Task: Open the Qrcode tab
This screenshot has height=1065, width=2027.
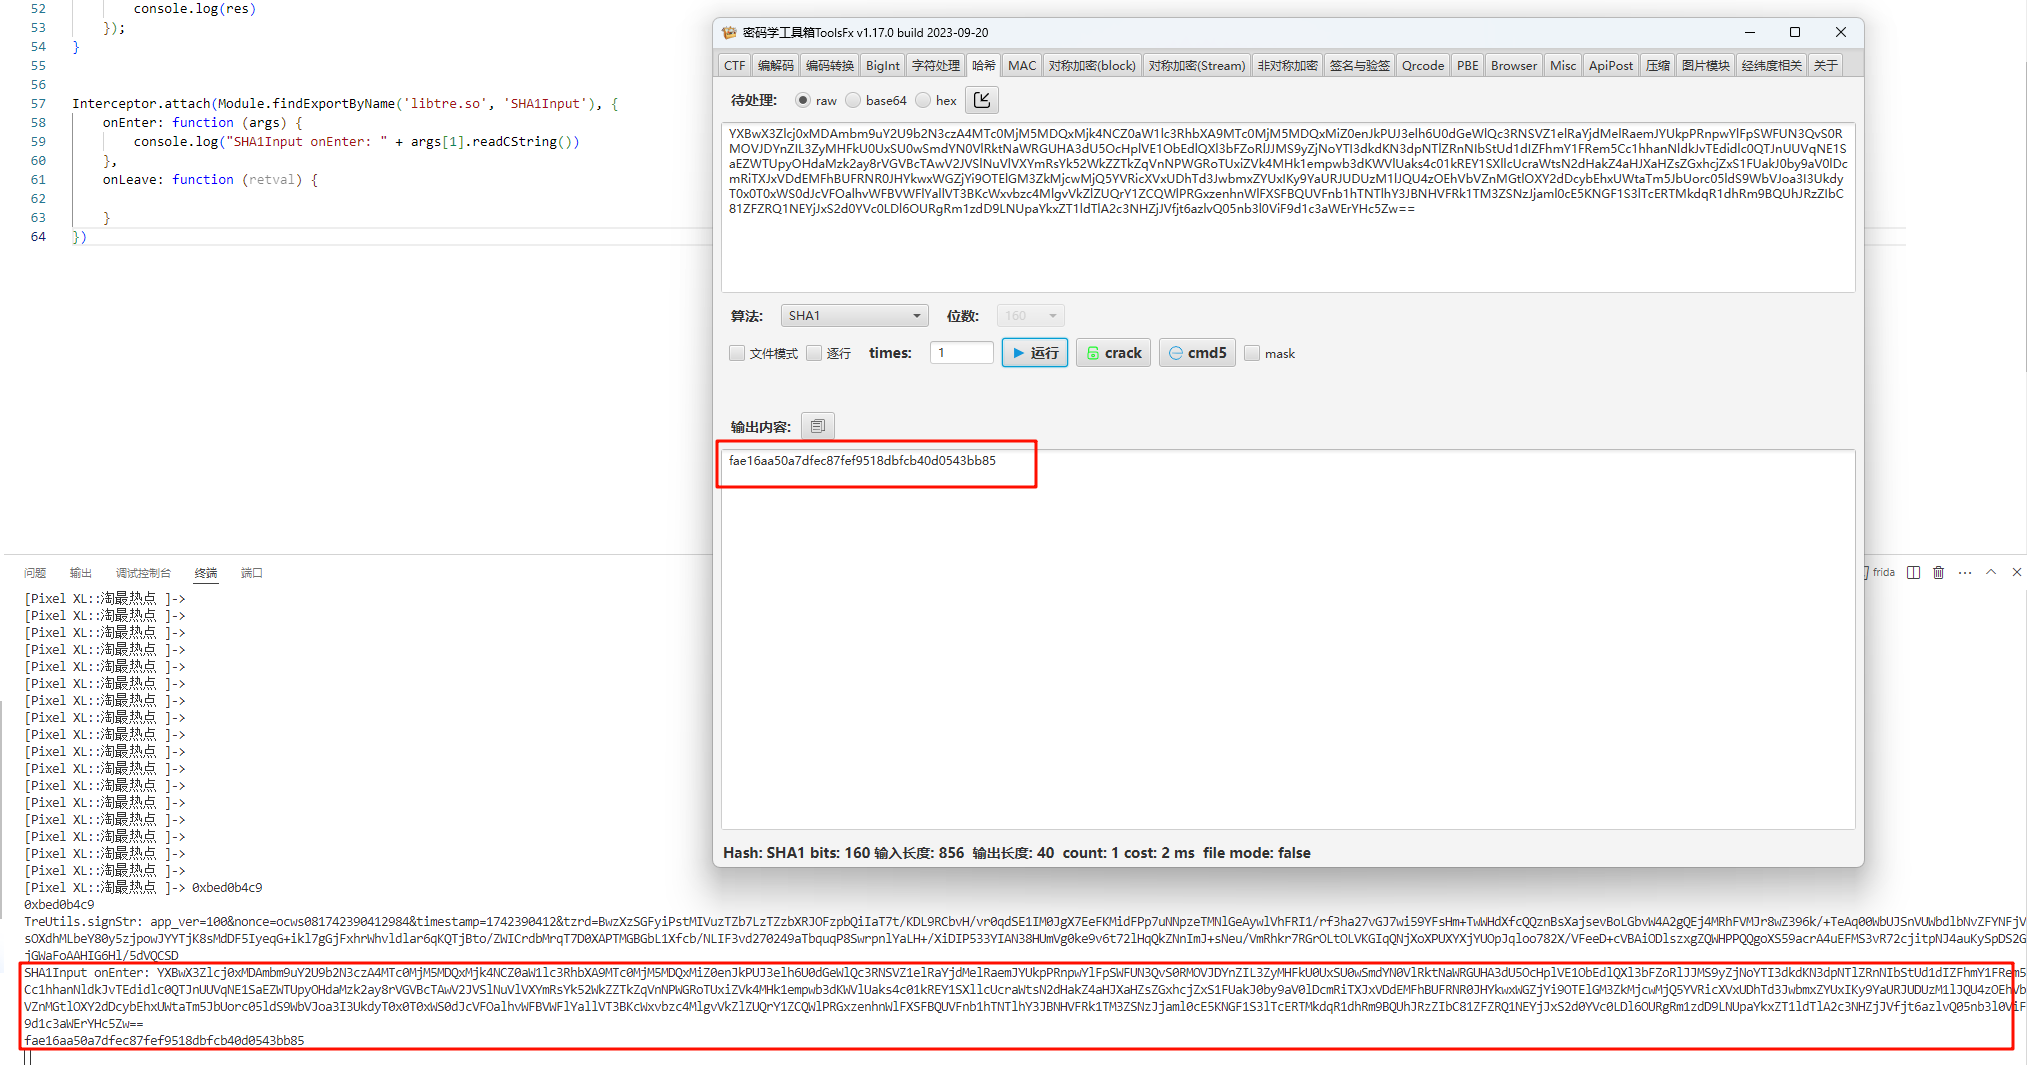Action: (1422, 66)
